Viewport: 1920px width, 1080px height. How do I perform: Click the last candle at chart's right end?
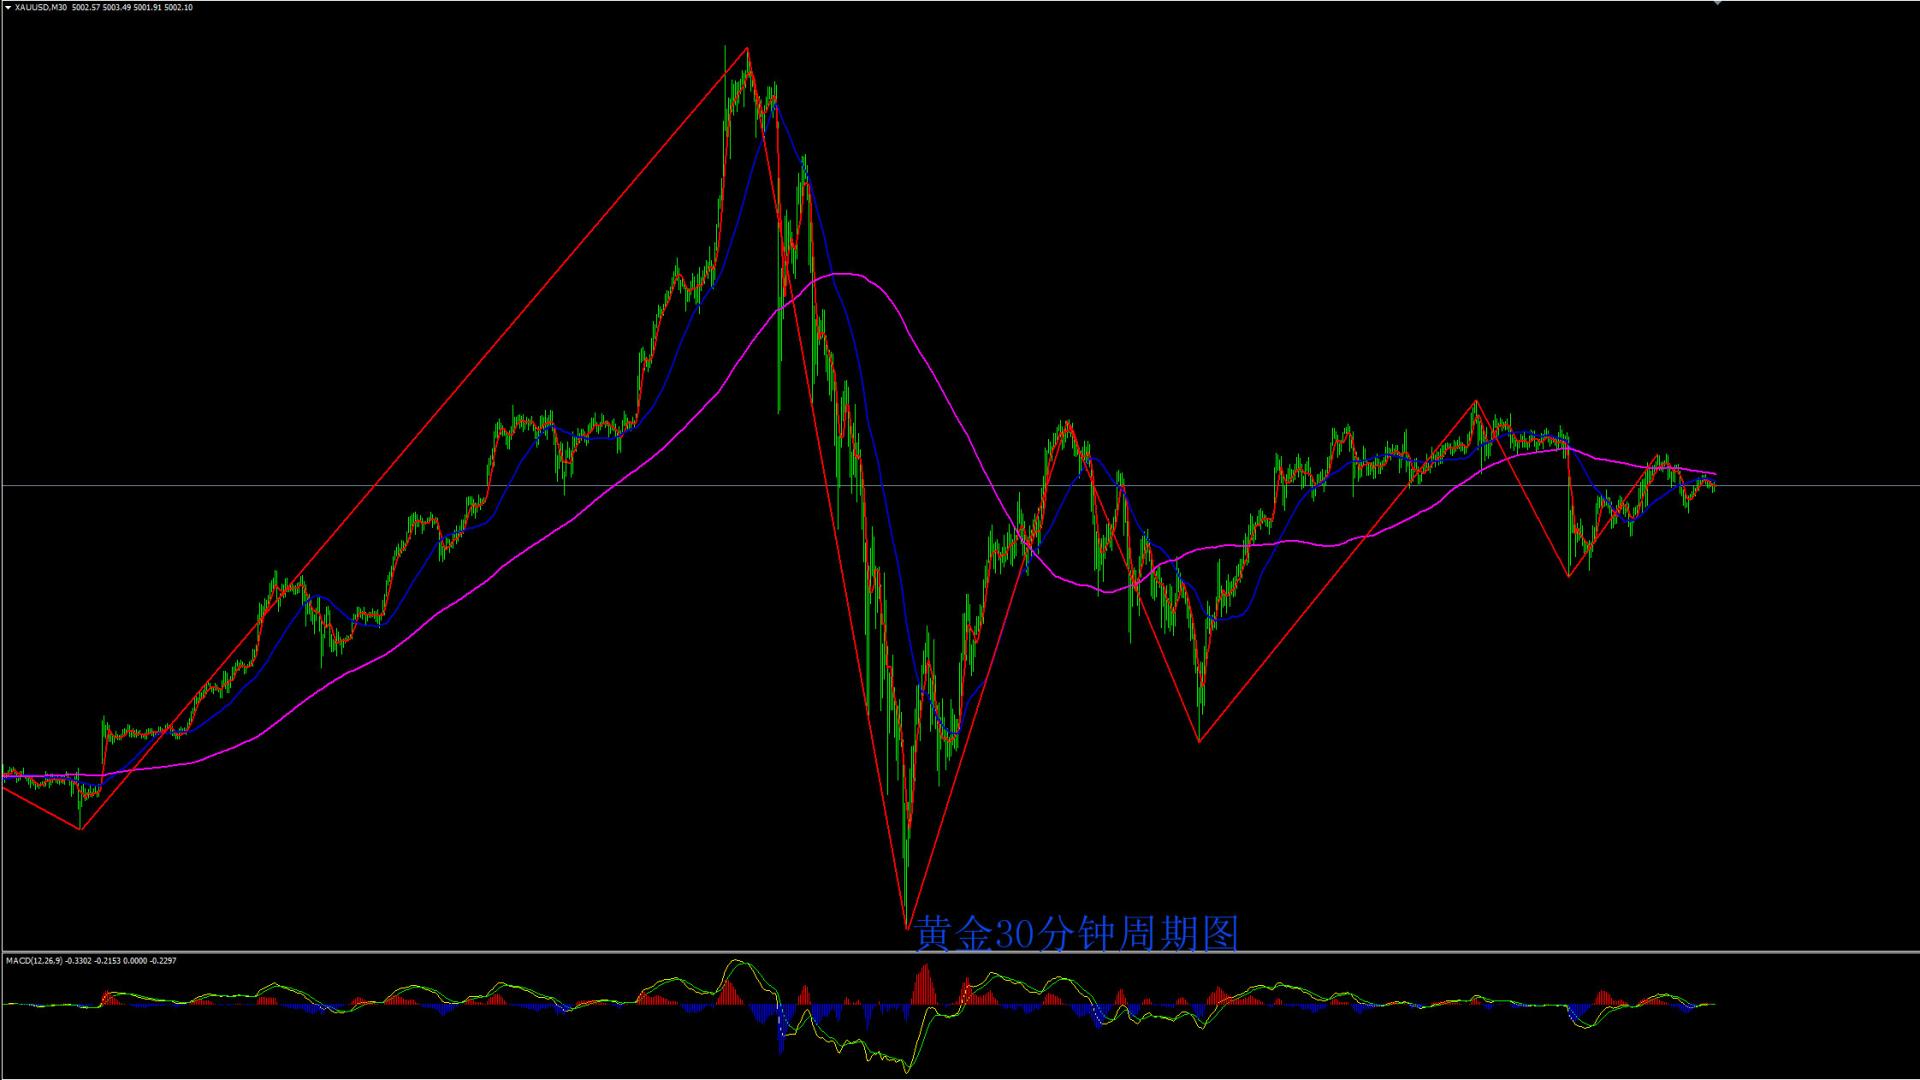[1714, 486]
